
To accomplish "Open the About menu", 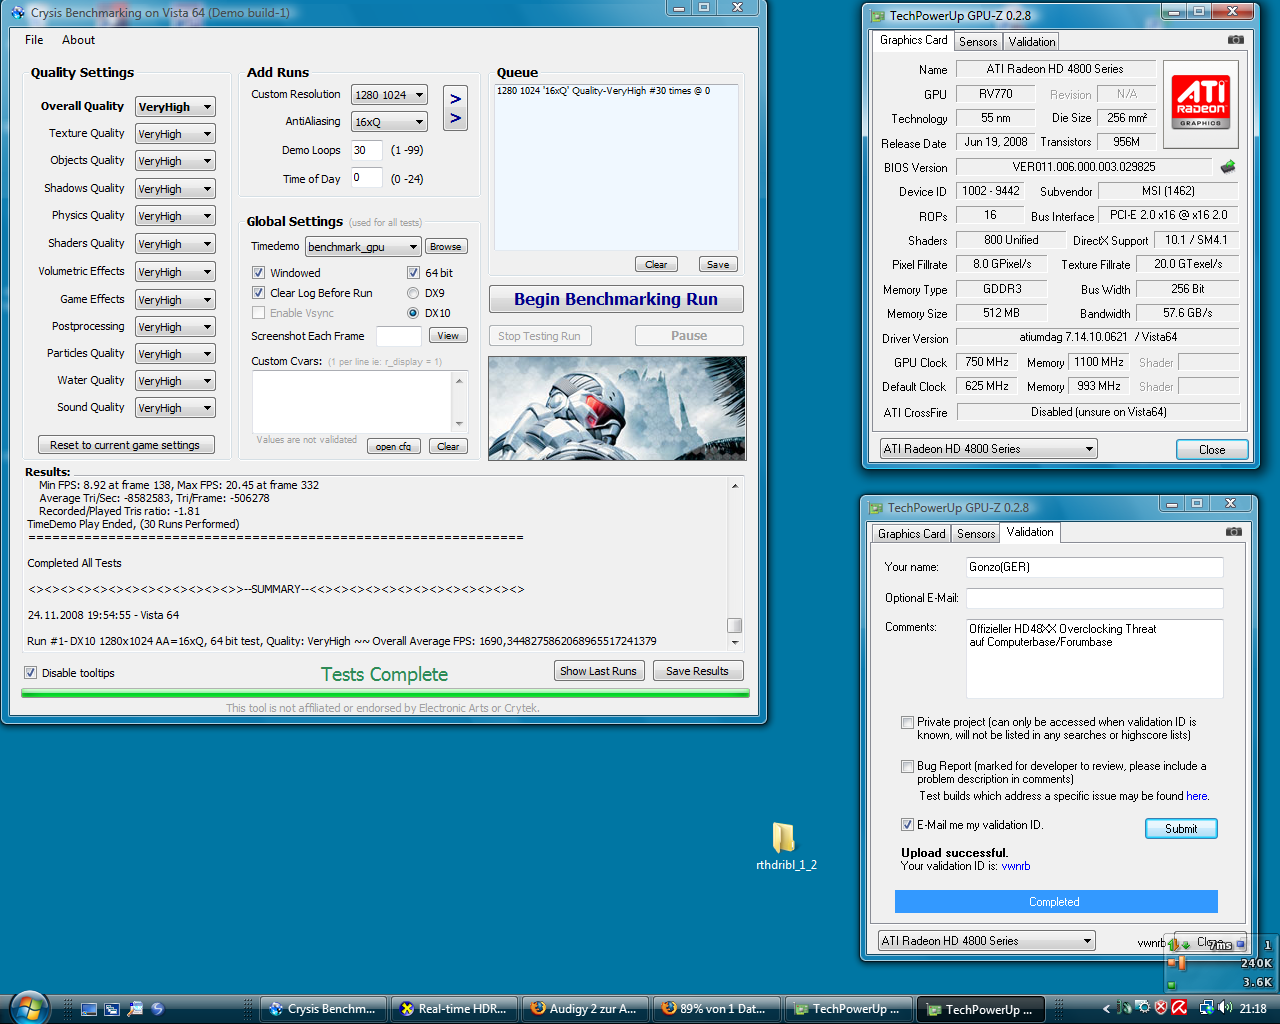I will pyautogui.click(x=78, y=40).
